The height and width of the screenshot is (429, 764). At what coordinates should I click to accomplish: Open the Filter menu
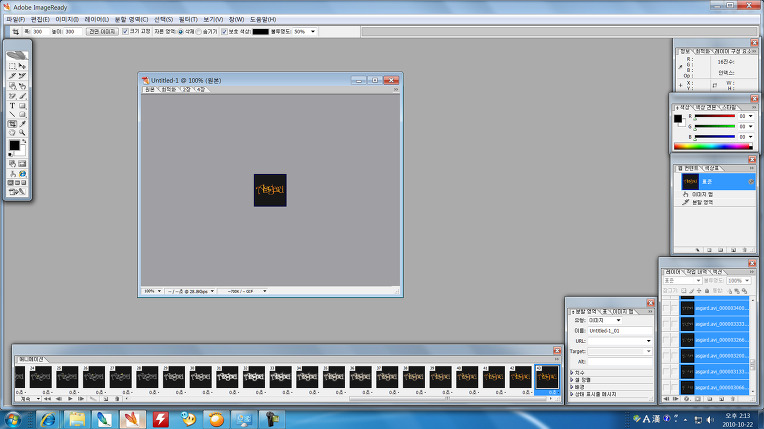coord(188,20)
